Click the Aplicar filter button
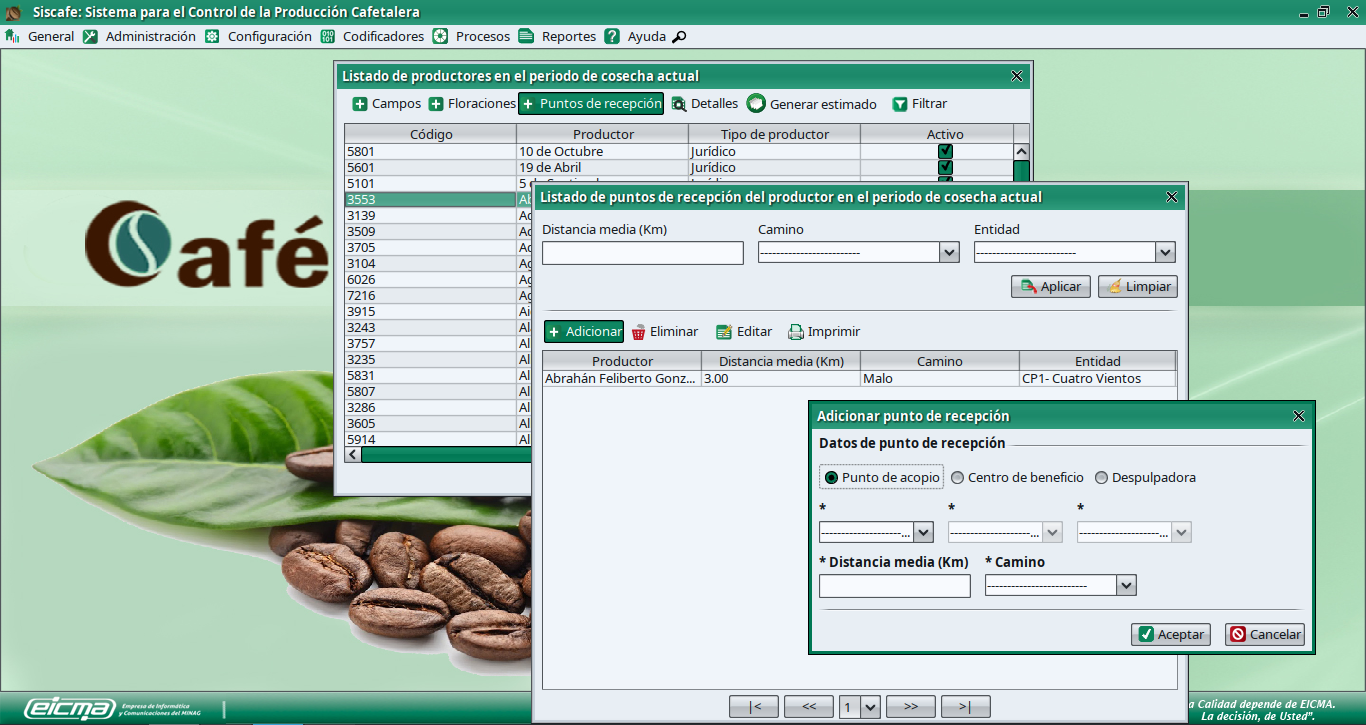The height and width of the screenshot is (725, 1366). [x=1050, y=287]
